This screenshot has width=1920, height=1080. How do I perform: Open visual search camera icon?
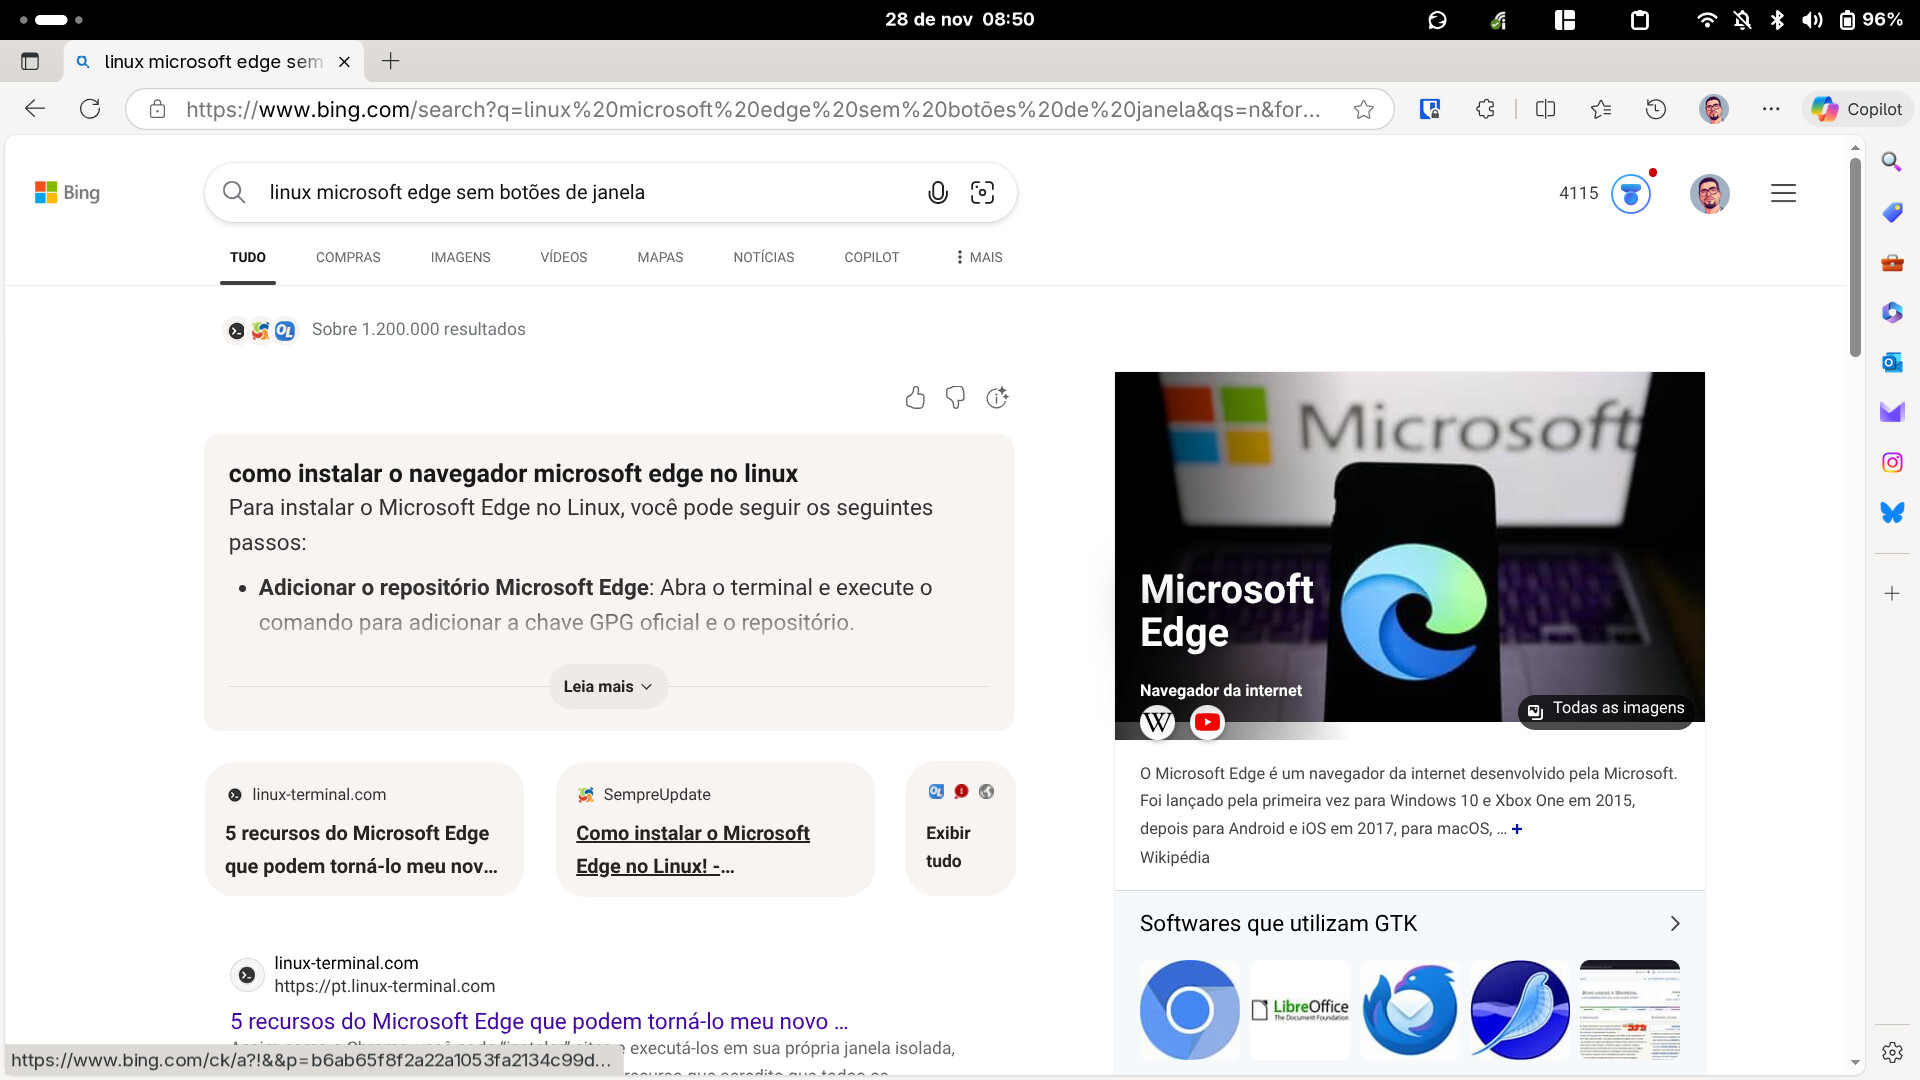click(x=982, y=193)
